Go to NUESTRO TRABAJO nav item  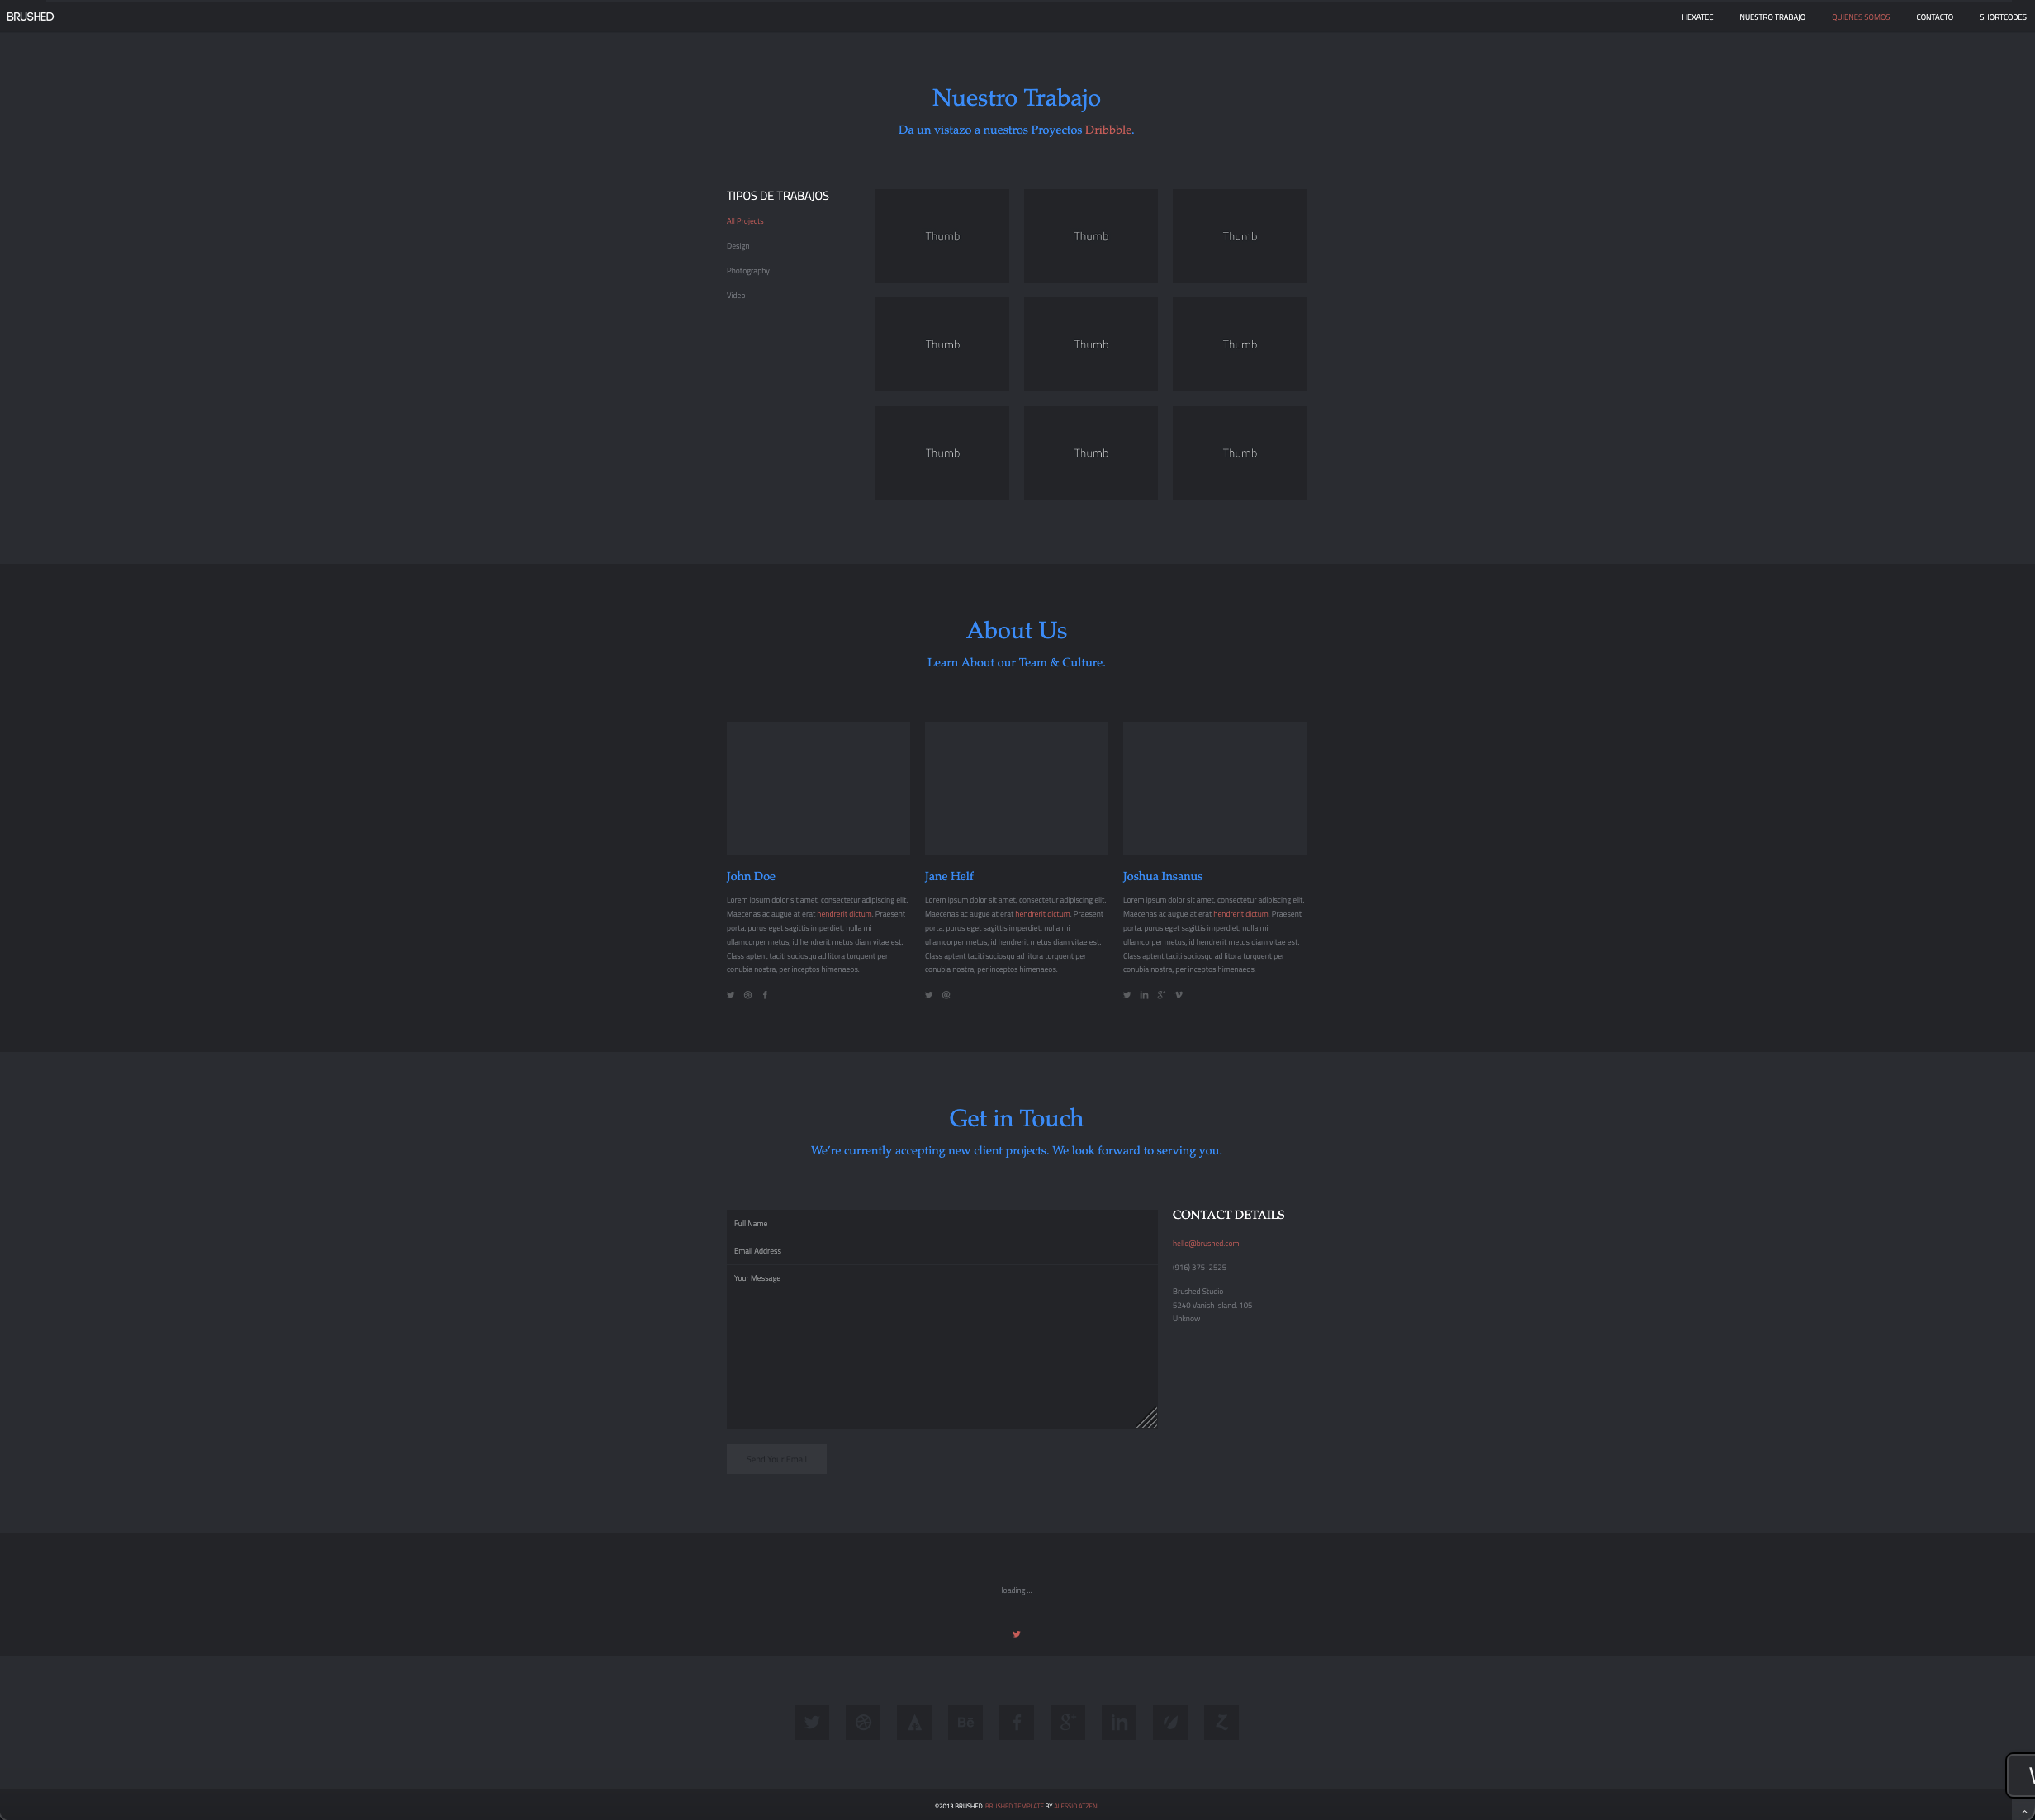point(1772,17)
